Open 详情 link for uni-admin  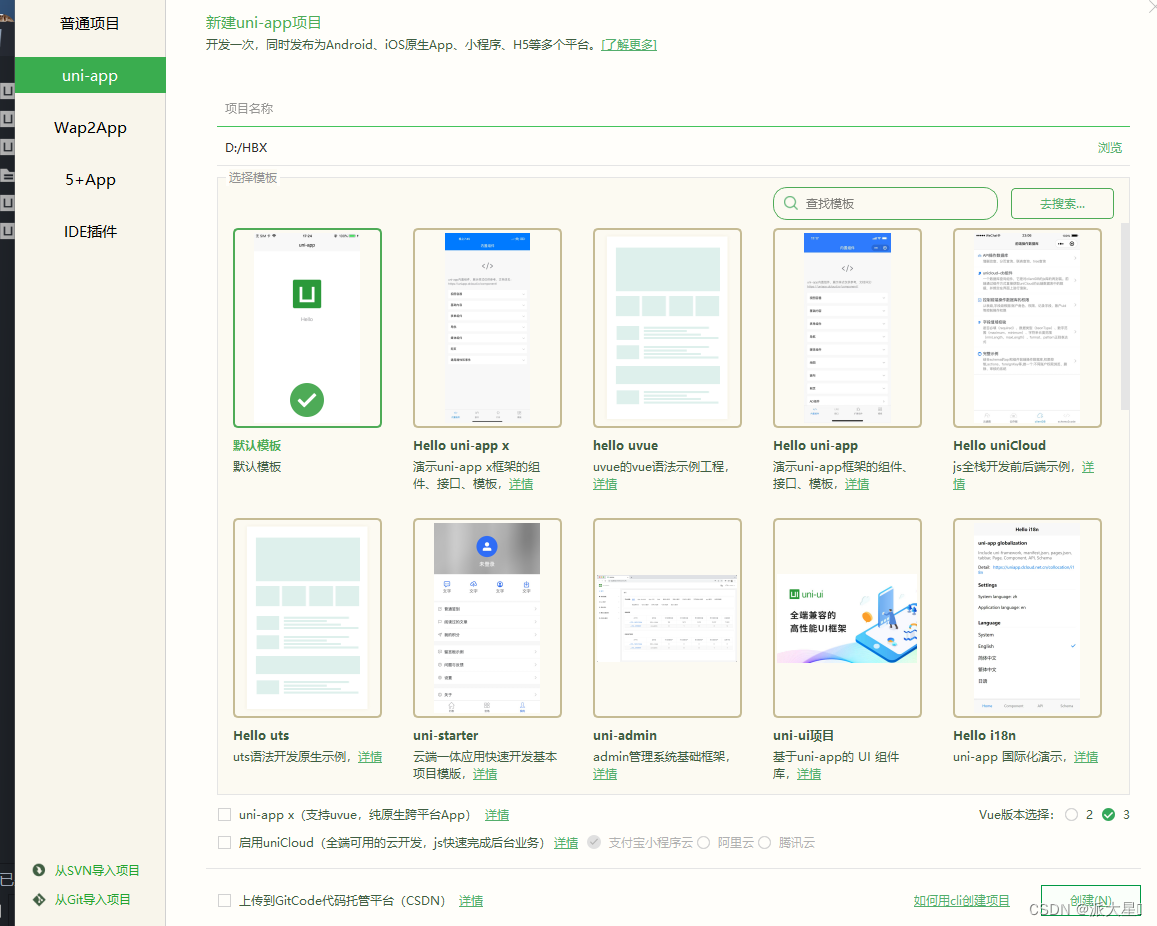[x=605, y=774]
